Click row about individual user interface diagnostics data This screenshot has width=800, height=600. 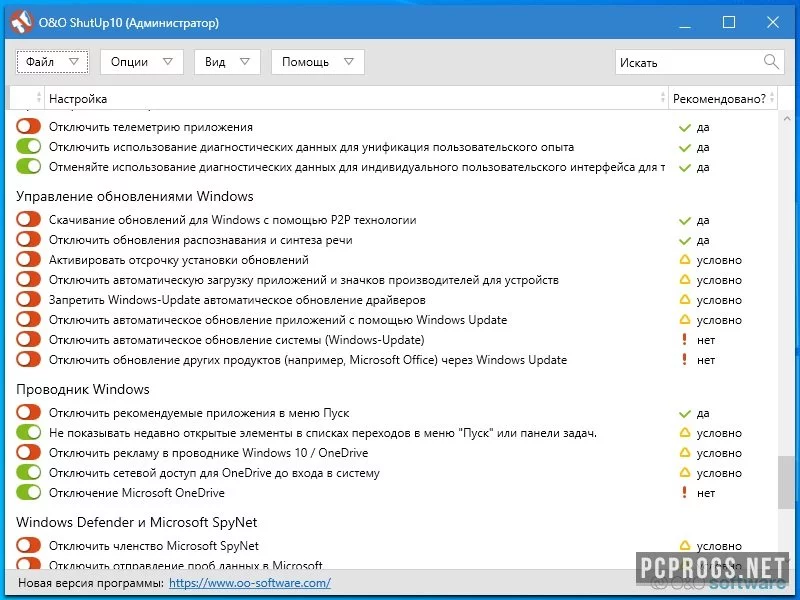point(357,167)
